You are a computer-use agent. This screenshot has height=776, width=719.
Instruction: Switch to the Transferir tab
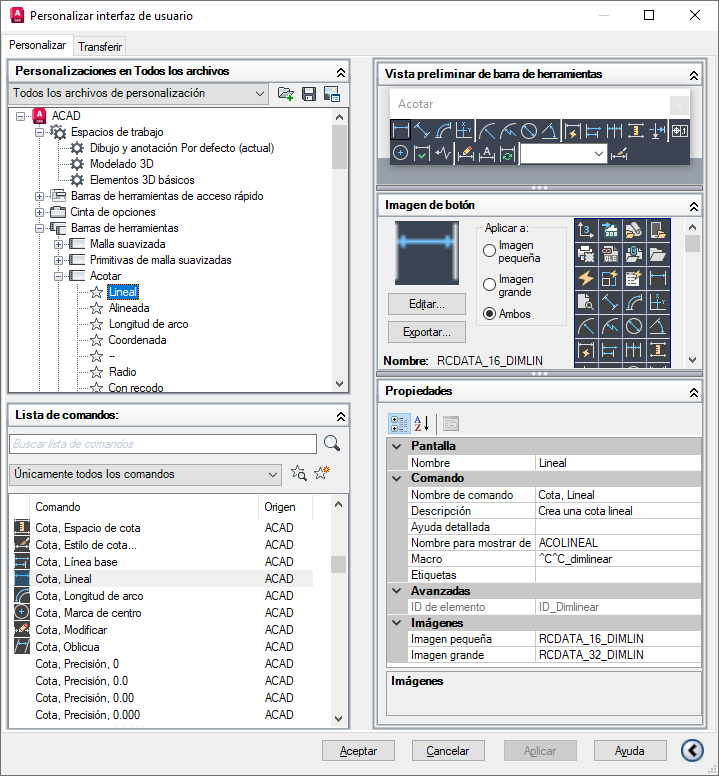pyautogui.click(x=99, y=47)
